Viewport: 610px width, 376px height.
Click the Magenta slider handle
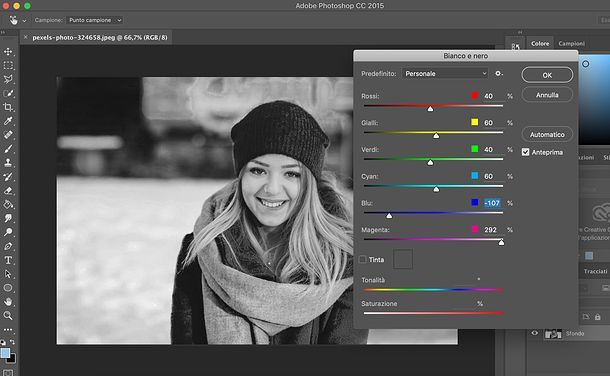501,243
